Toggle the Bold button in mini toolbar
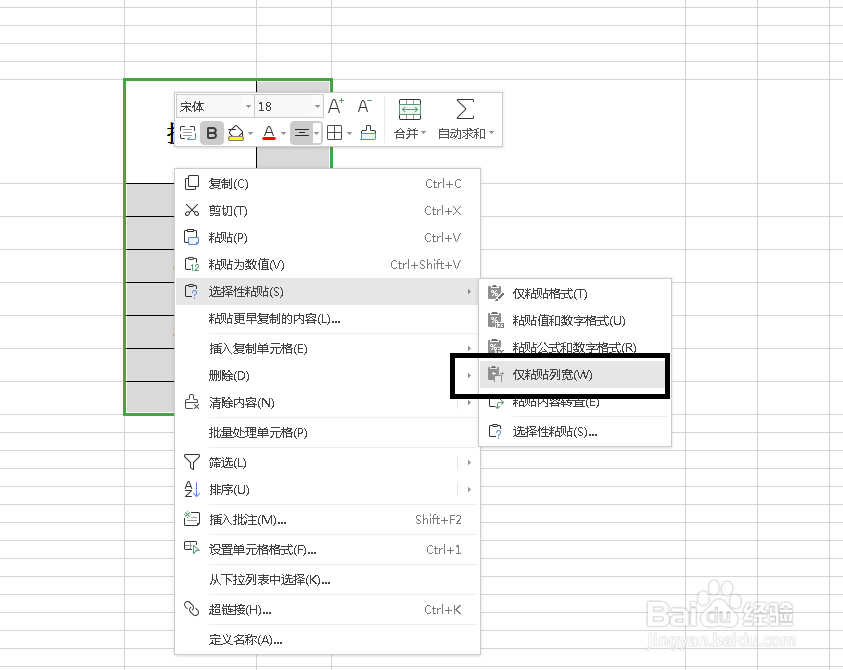The height and width of the screenshot is (670, 843). tap(212, 133)
